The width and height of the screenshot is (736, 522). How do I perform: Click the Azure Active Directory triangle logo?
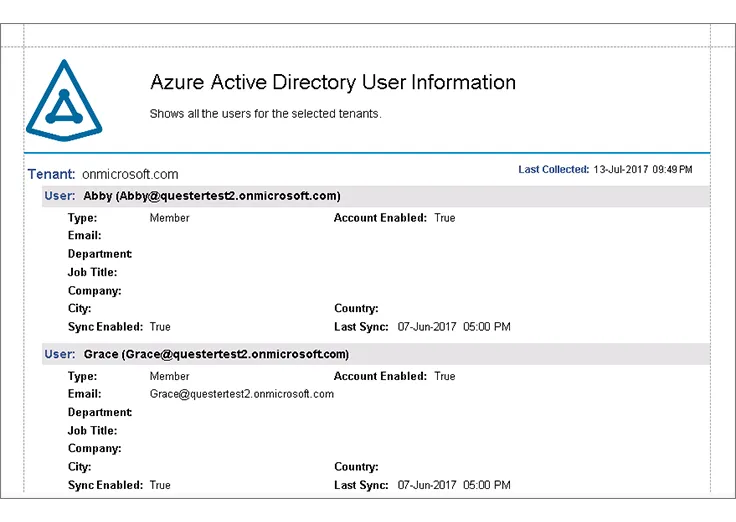(x=65, y=100)
